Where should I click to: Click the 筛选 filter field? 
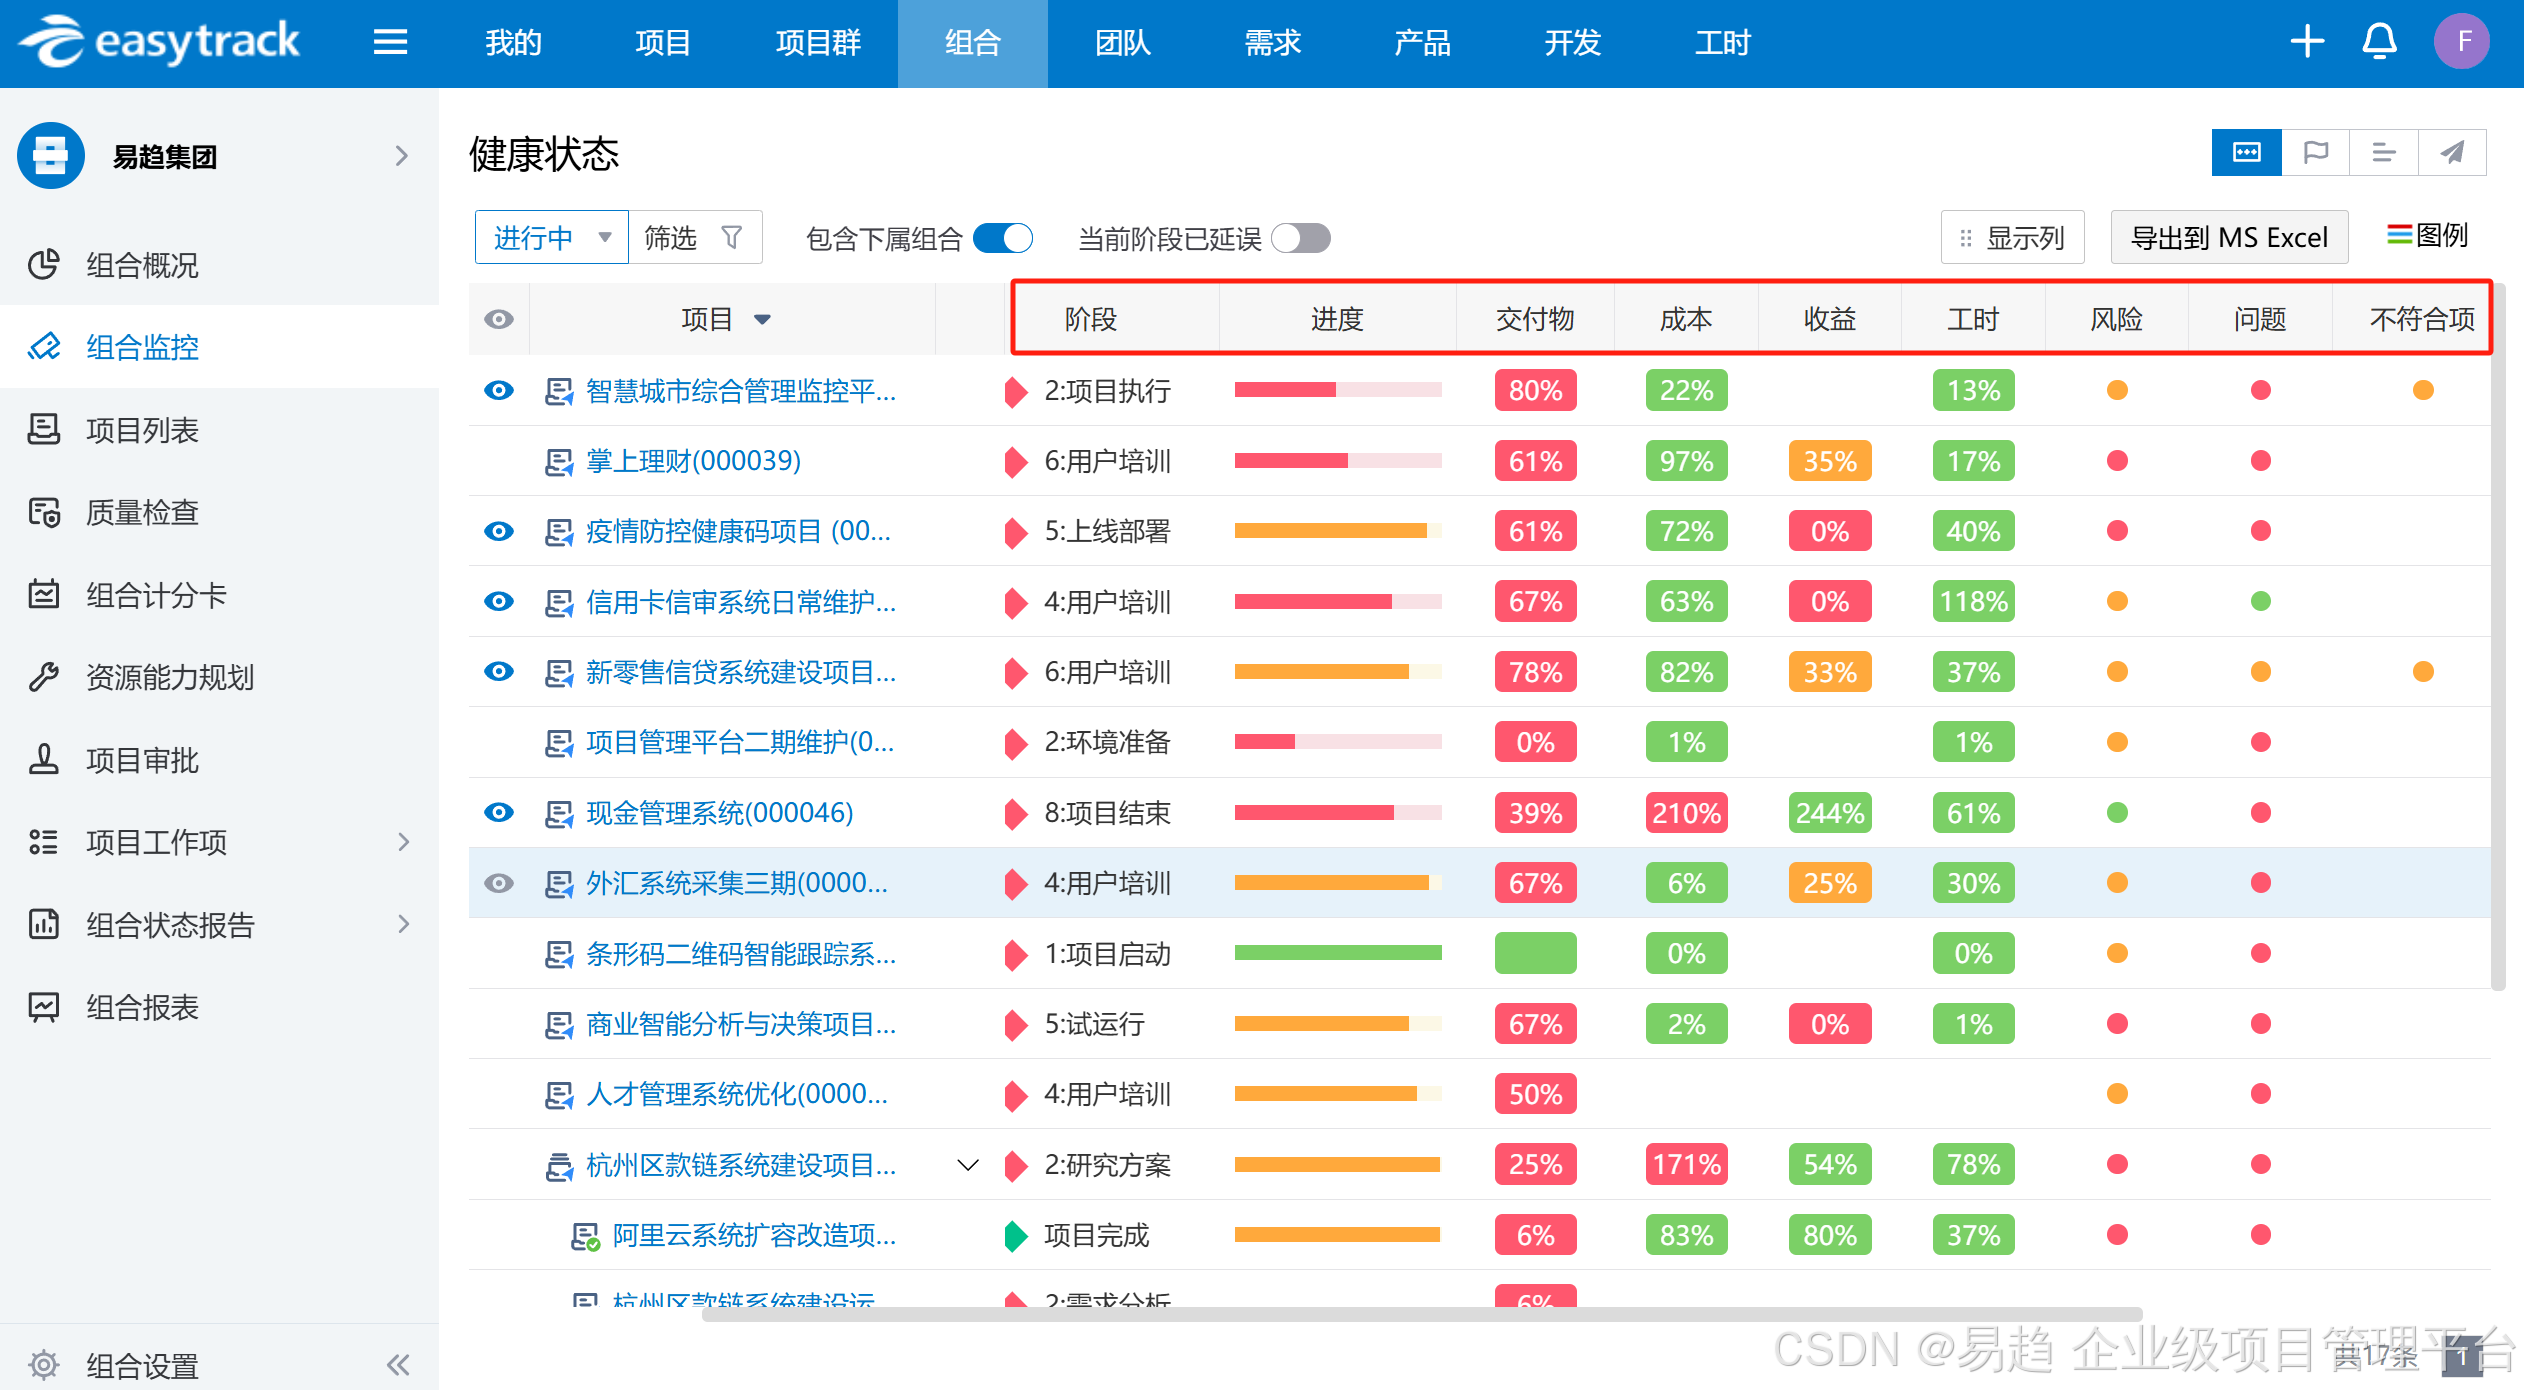coord(694,238)
